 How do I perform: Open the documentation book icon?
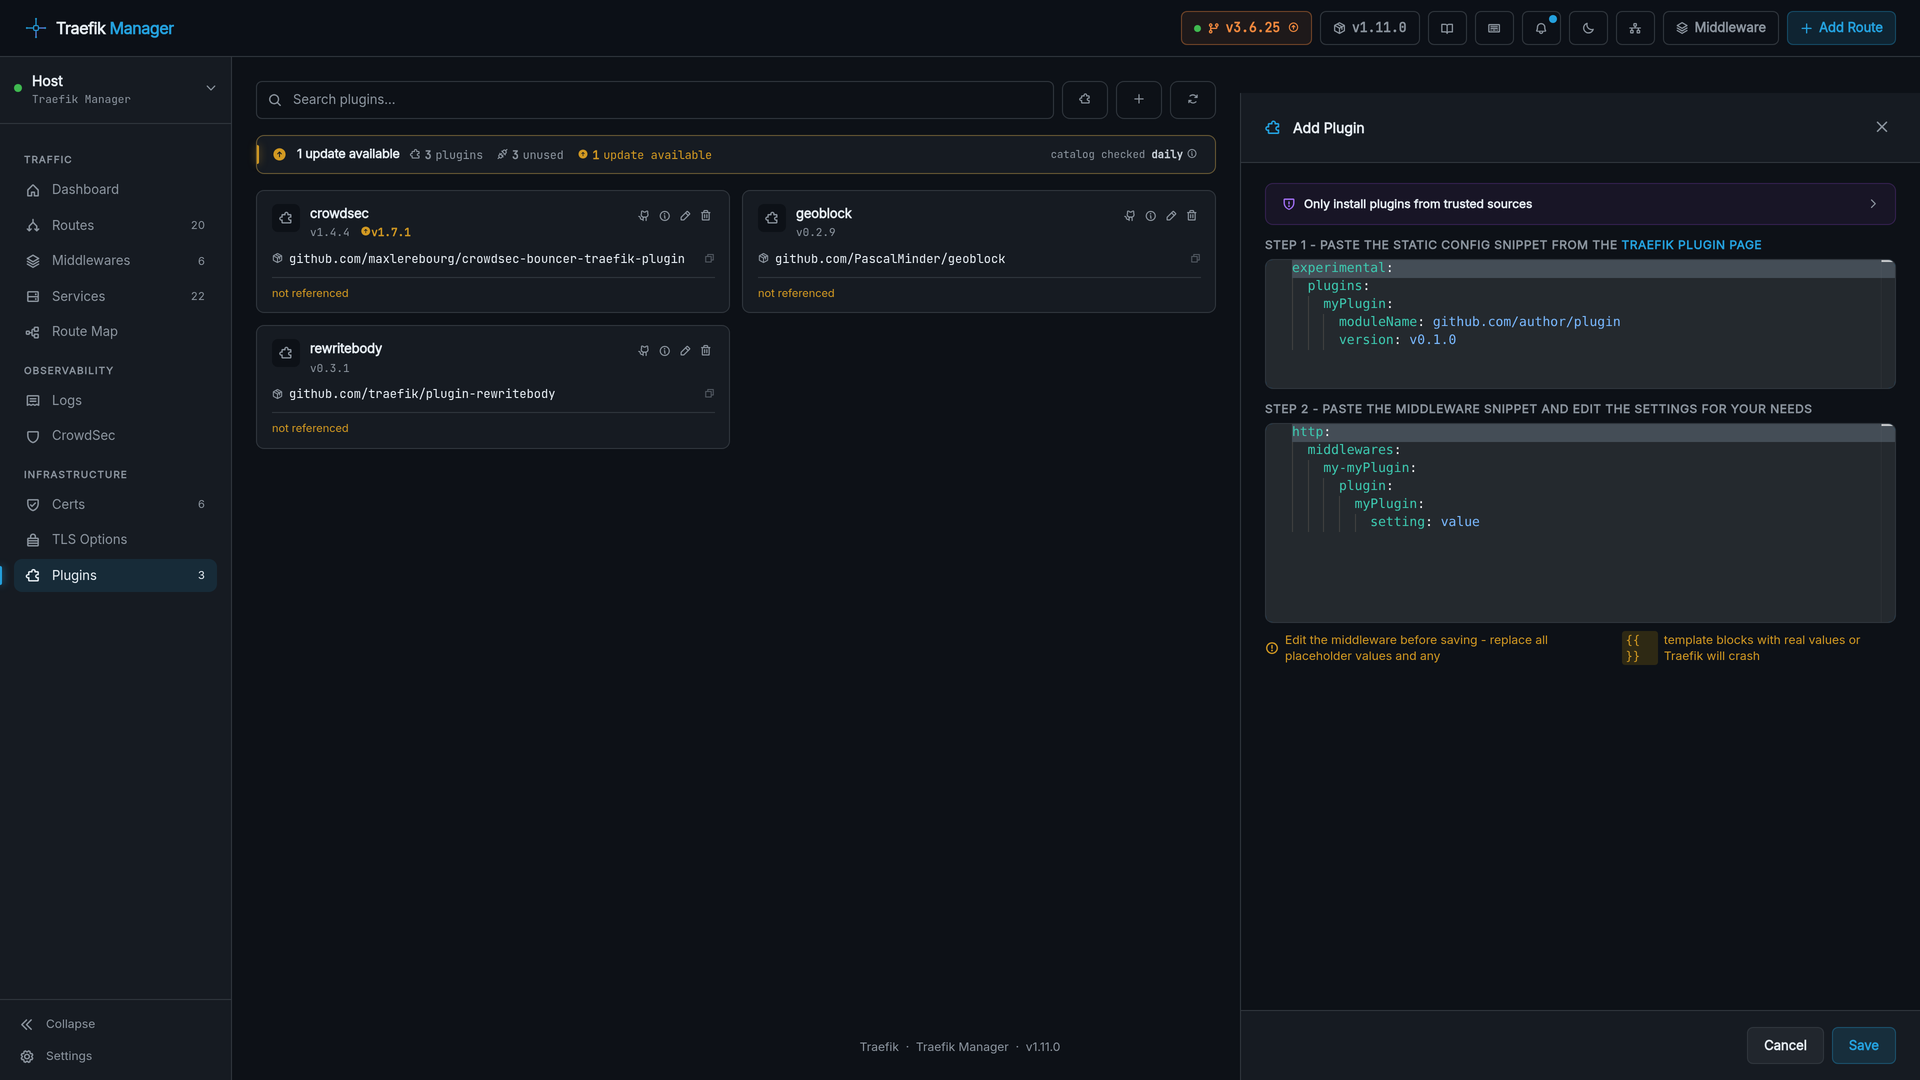[x=1447, y=28]
